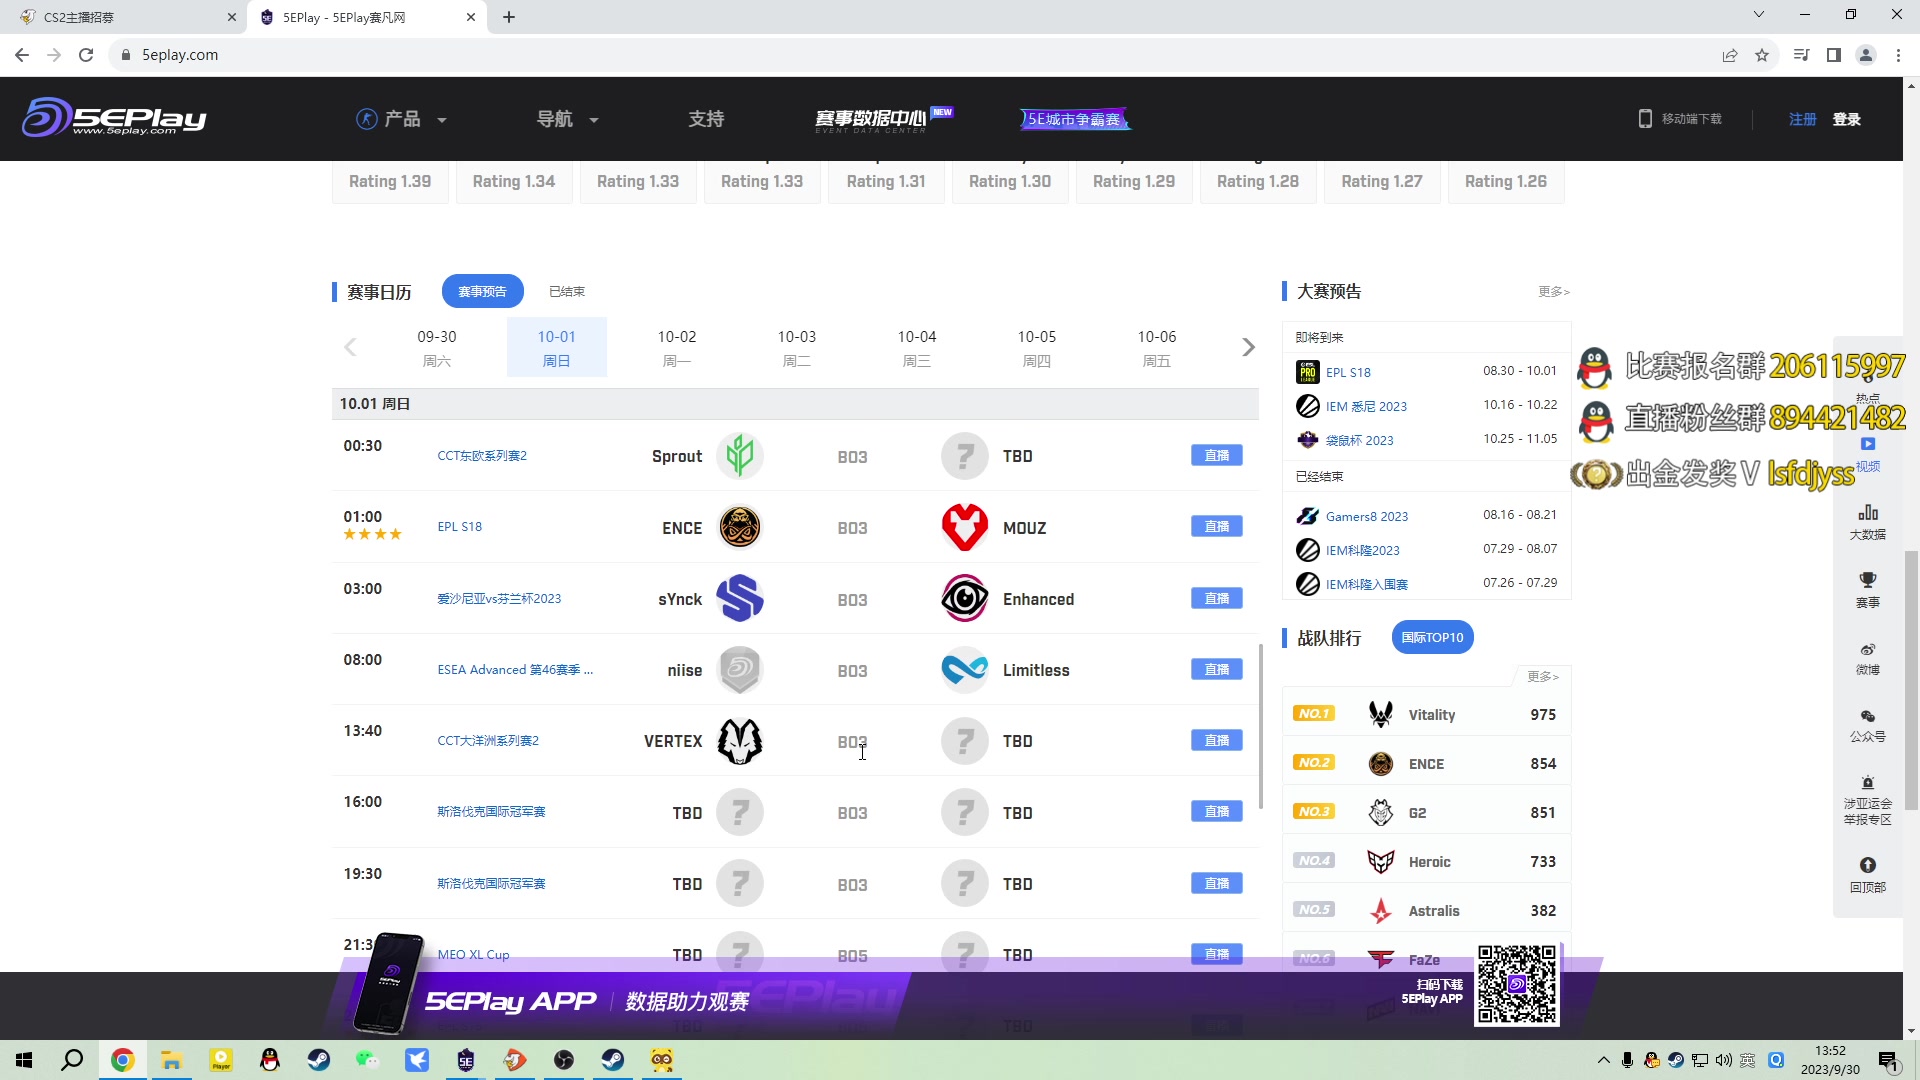
Task: Open Gamers8 2023 tournament
Action: 1366,516
